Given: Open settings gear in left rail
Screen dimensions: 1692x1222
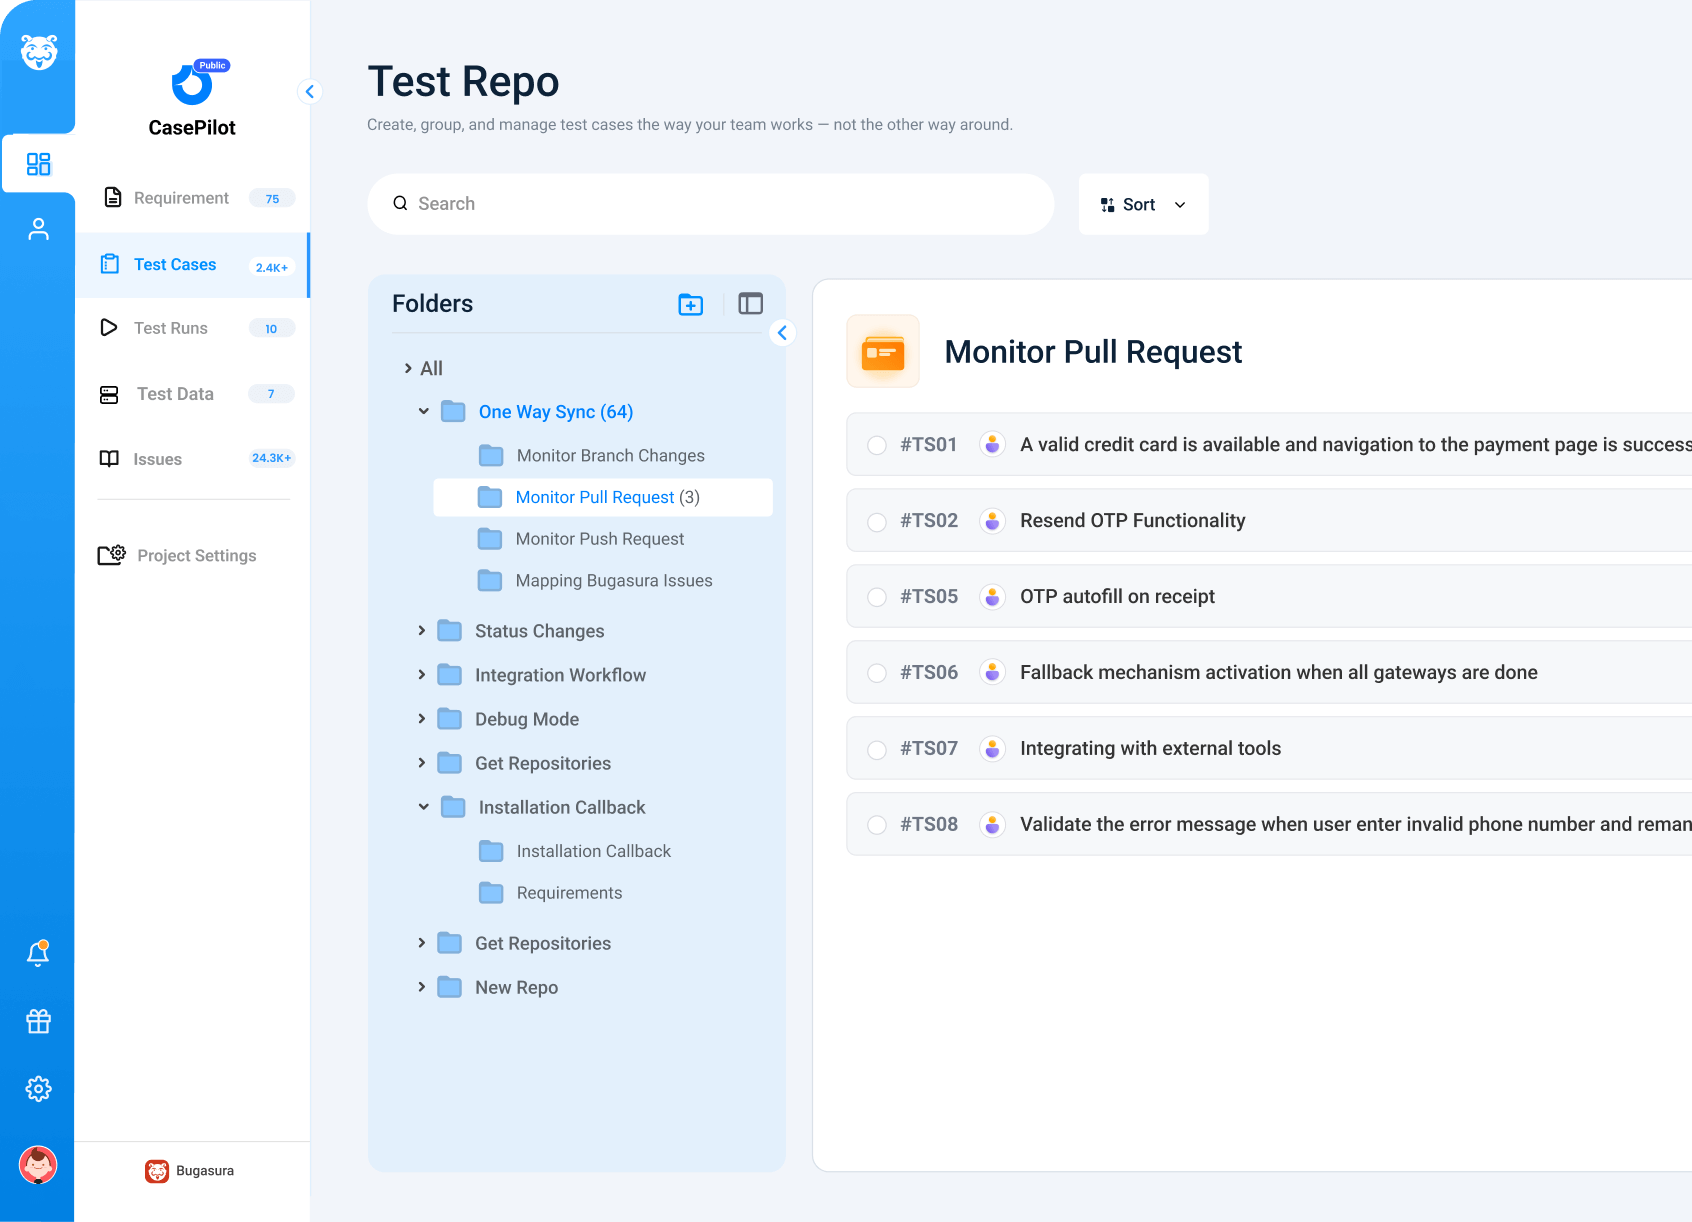Looking at the screenshot, I should pyautogui.click(x=38, y=1088).
